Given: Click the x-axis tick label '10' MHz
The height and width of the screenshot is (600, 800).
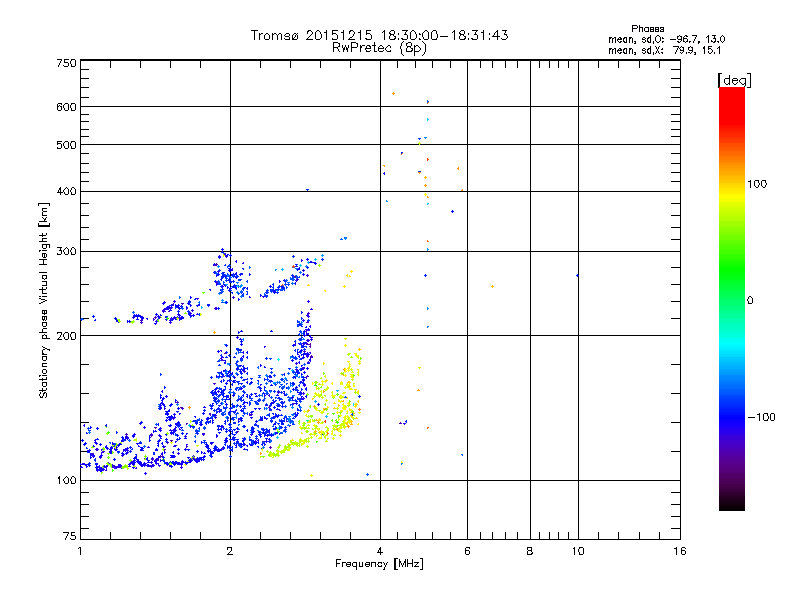Looking at the screenshot, I should pos(578,551).
